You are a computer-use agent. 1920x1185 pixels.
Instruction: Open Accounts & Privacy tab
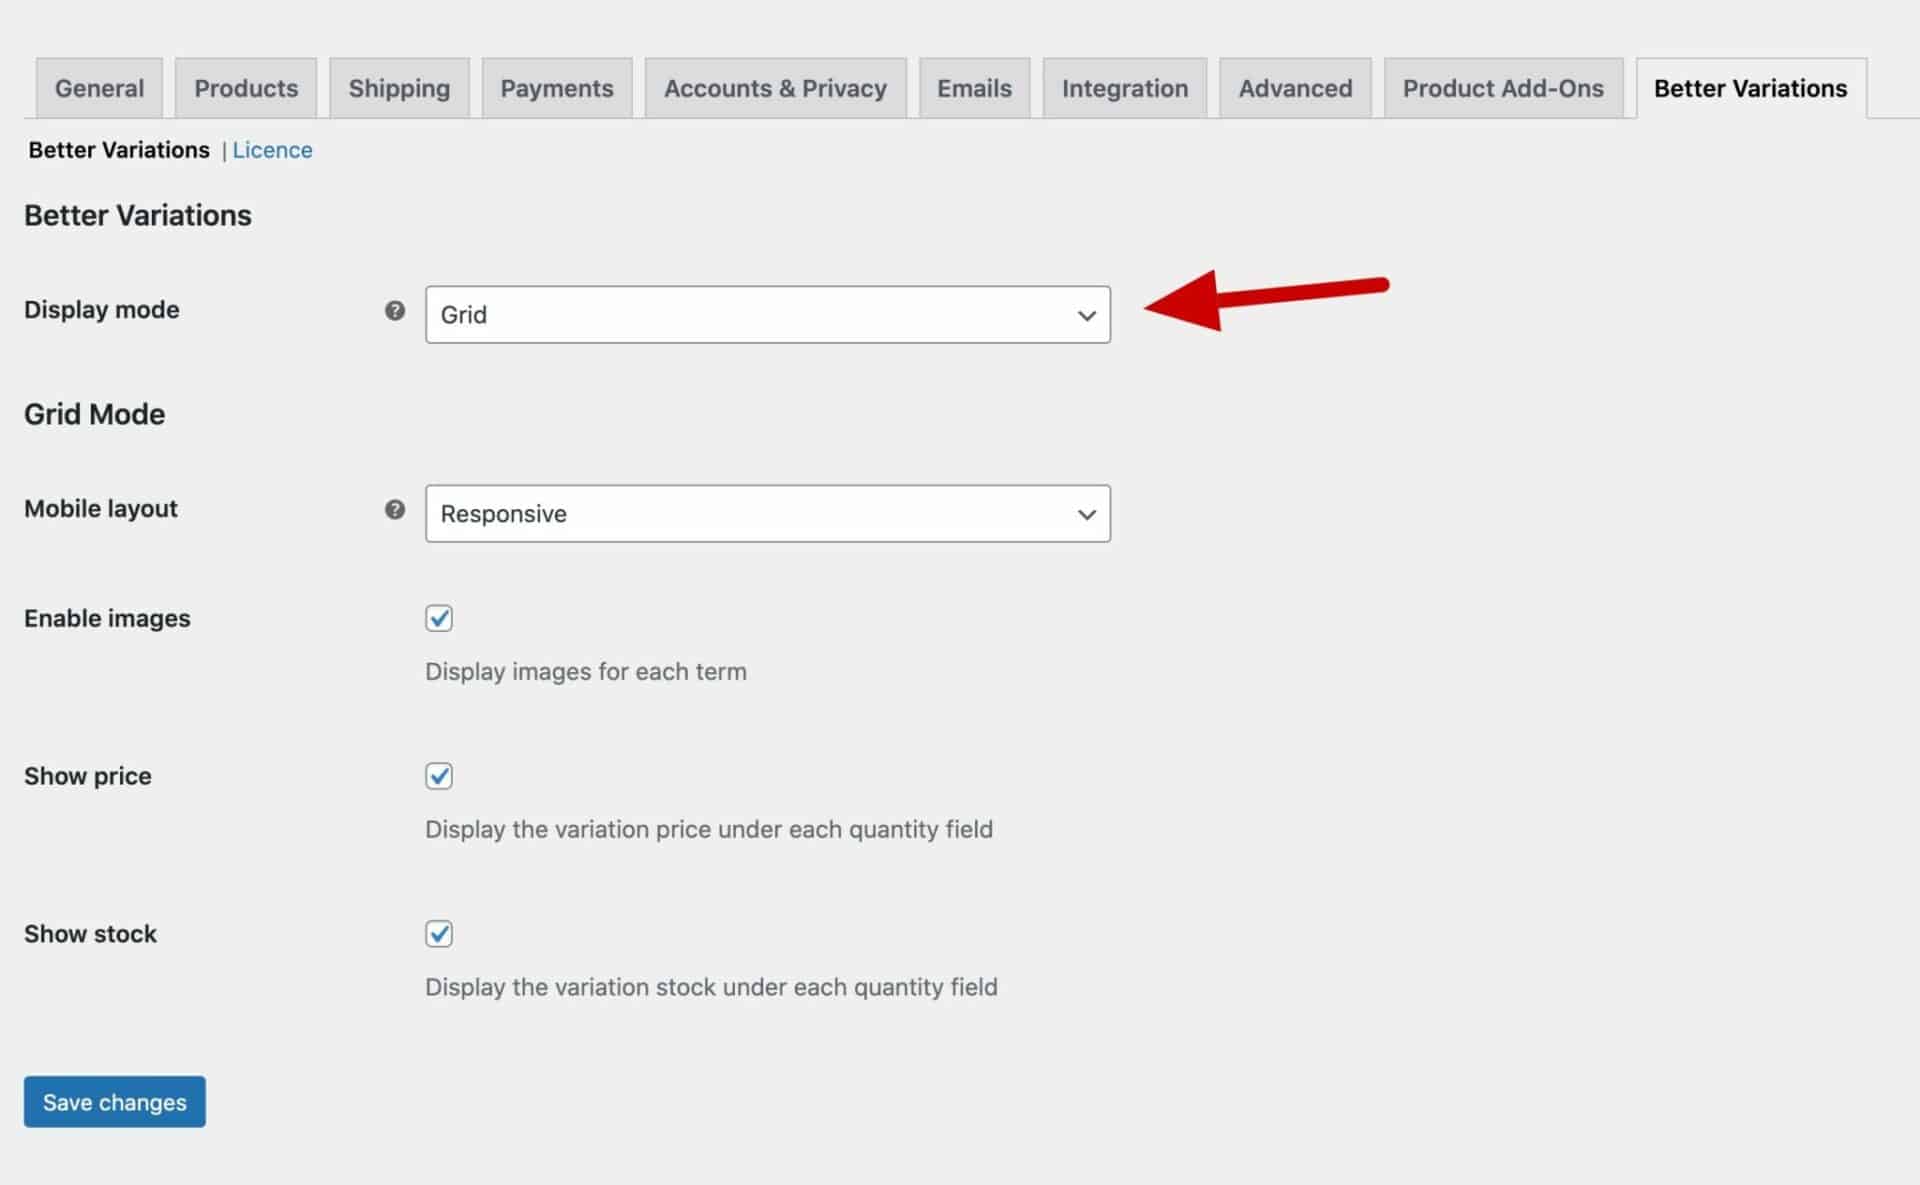pyautogui.click(x=775, y=88)
